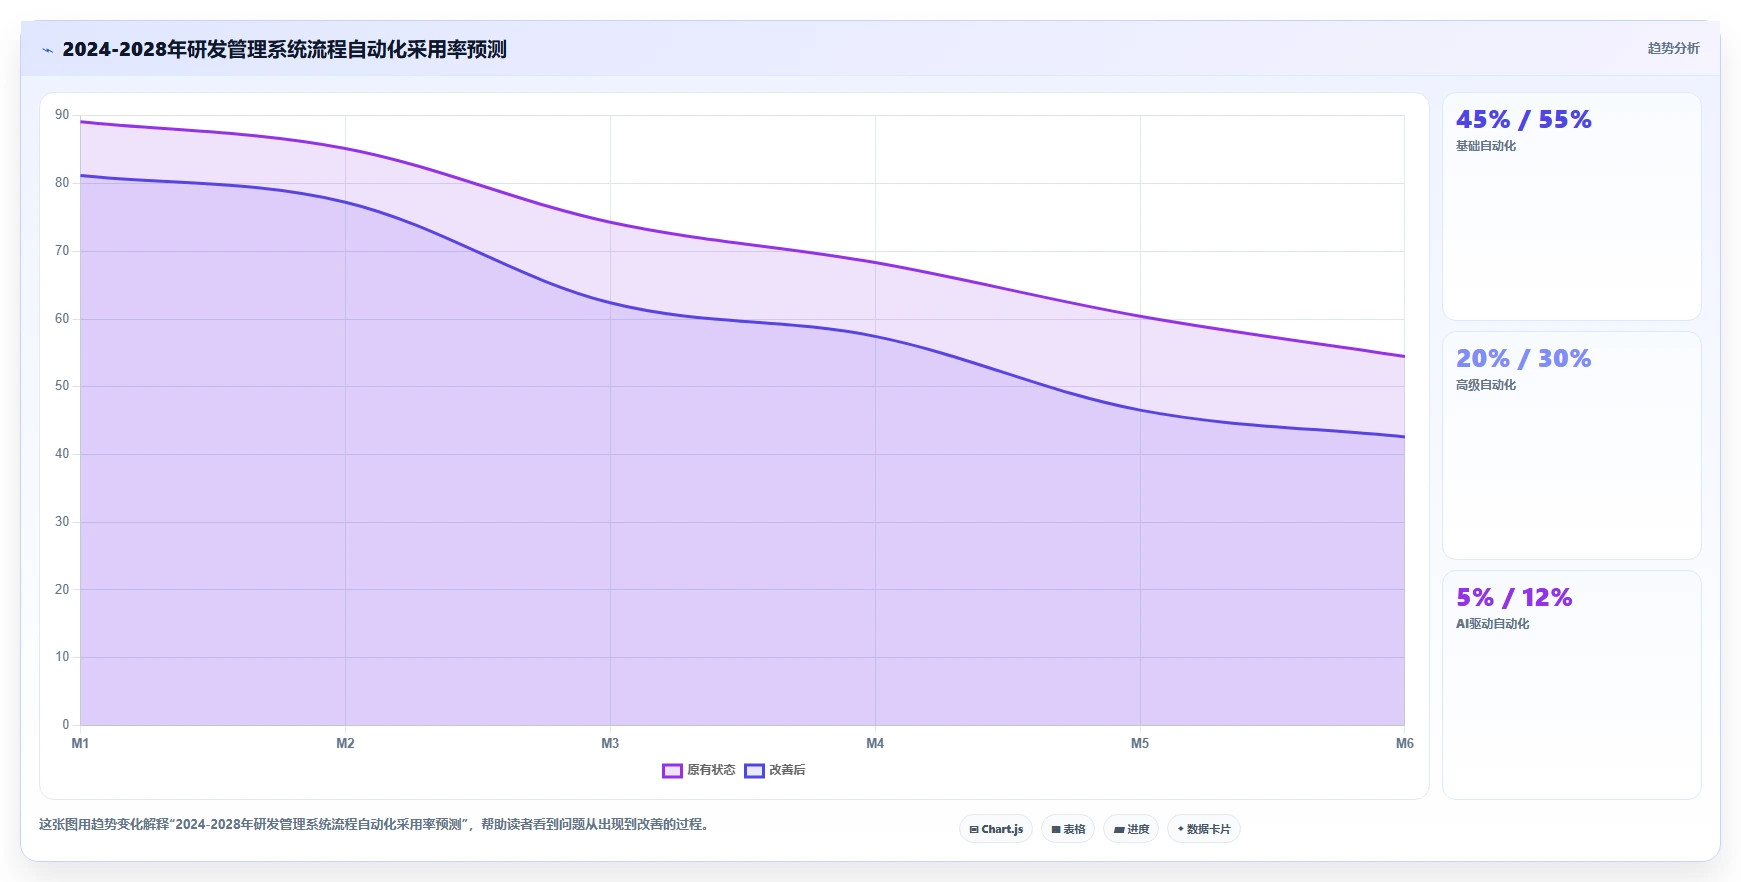The image size is (1741, 882).
Task: Click the M6 x-axis label
Action: click(x=1405, y=743)
